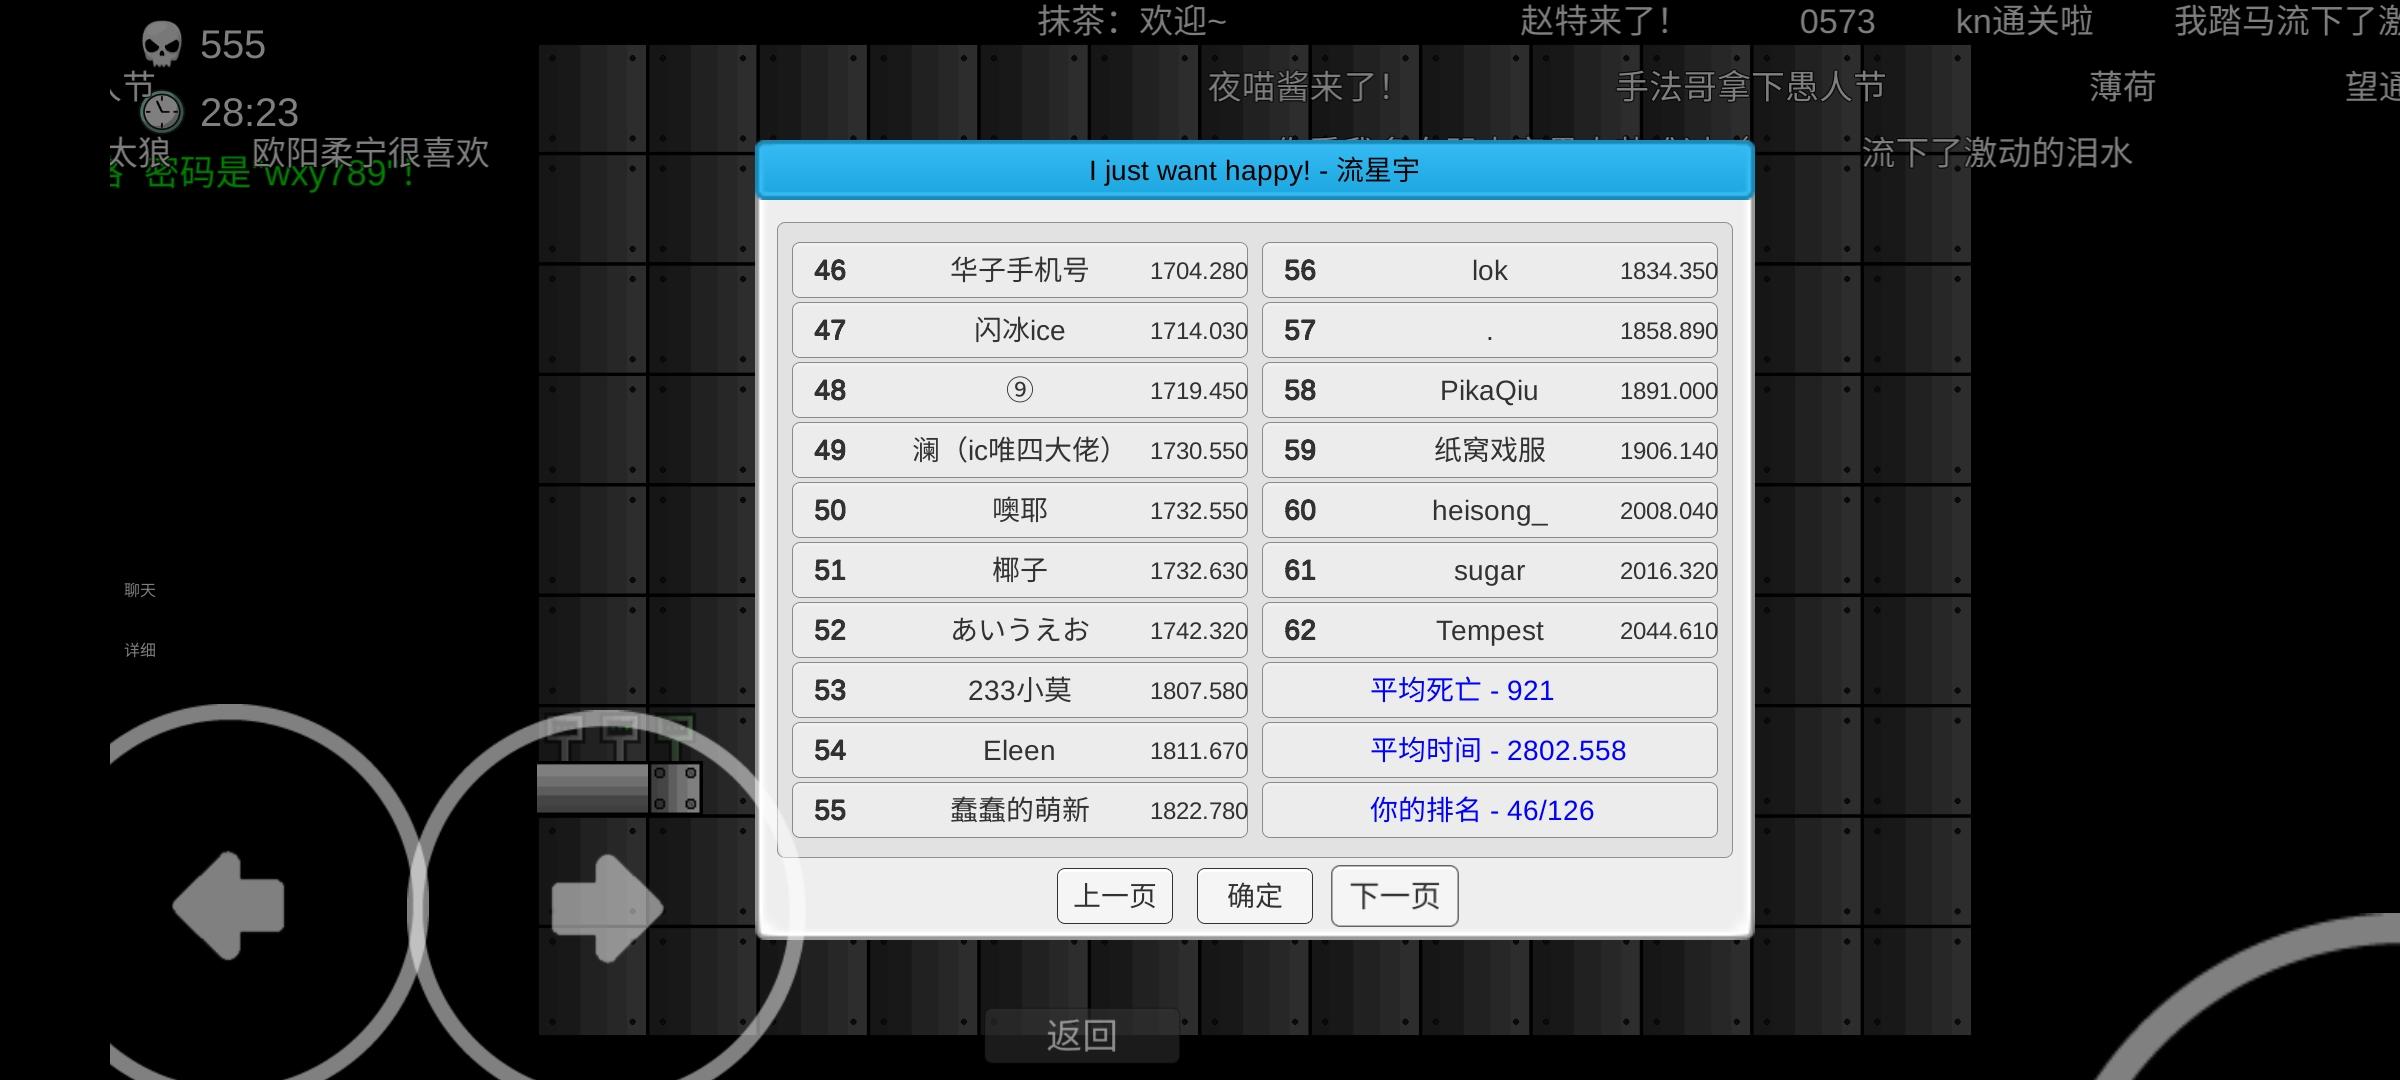This screenshot has height=1080, width=2400.
Task: Select rank 59 row 纸窝戏服
Action: click(1489, 450)
